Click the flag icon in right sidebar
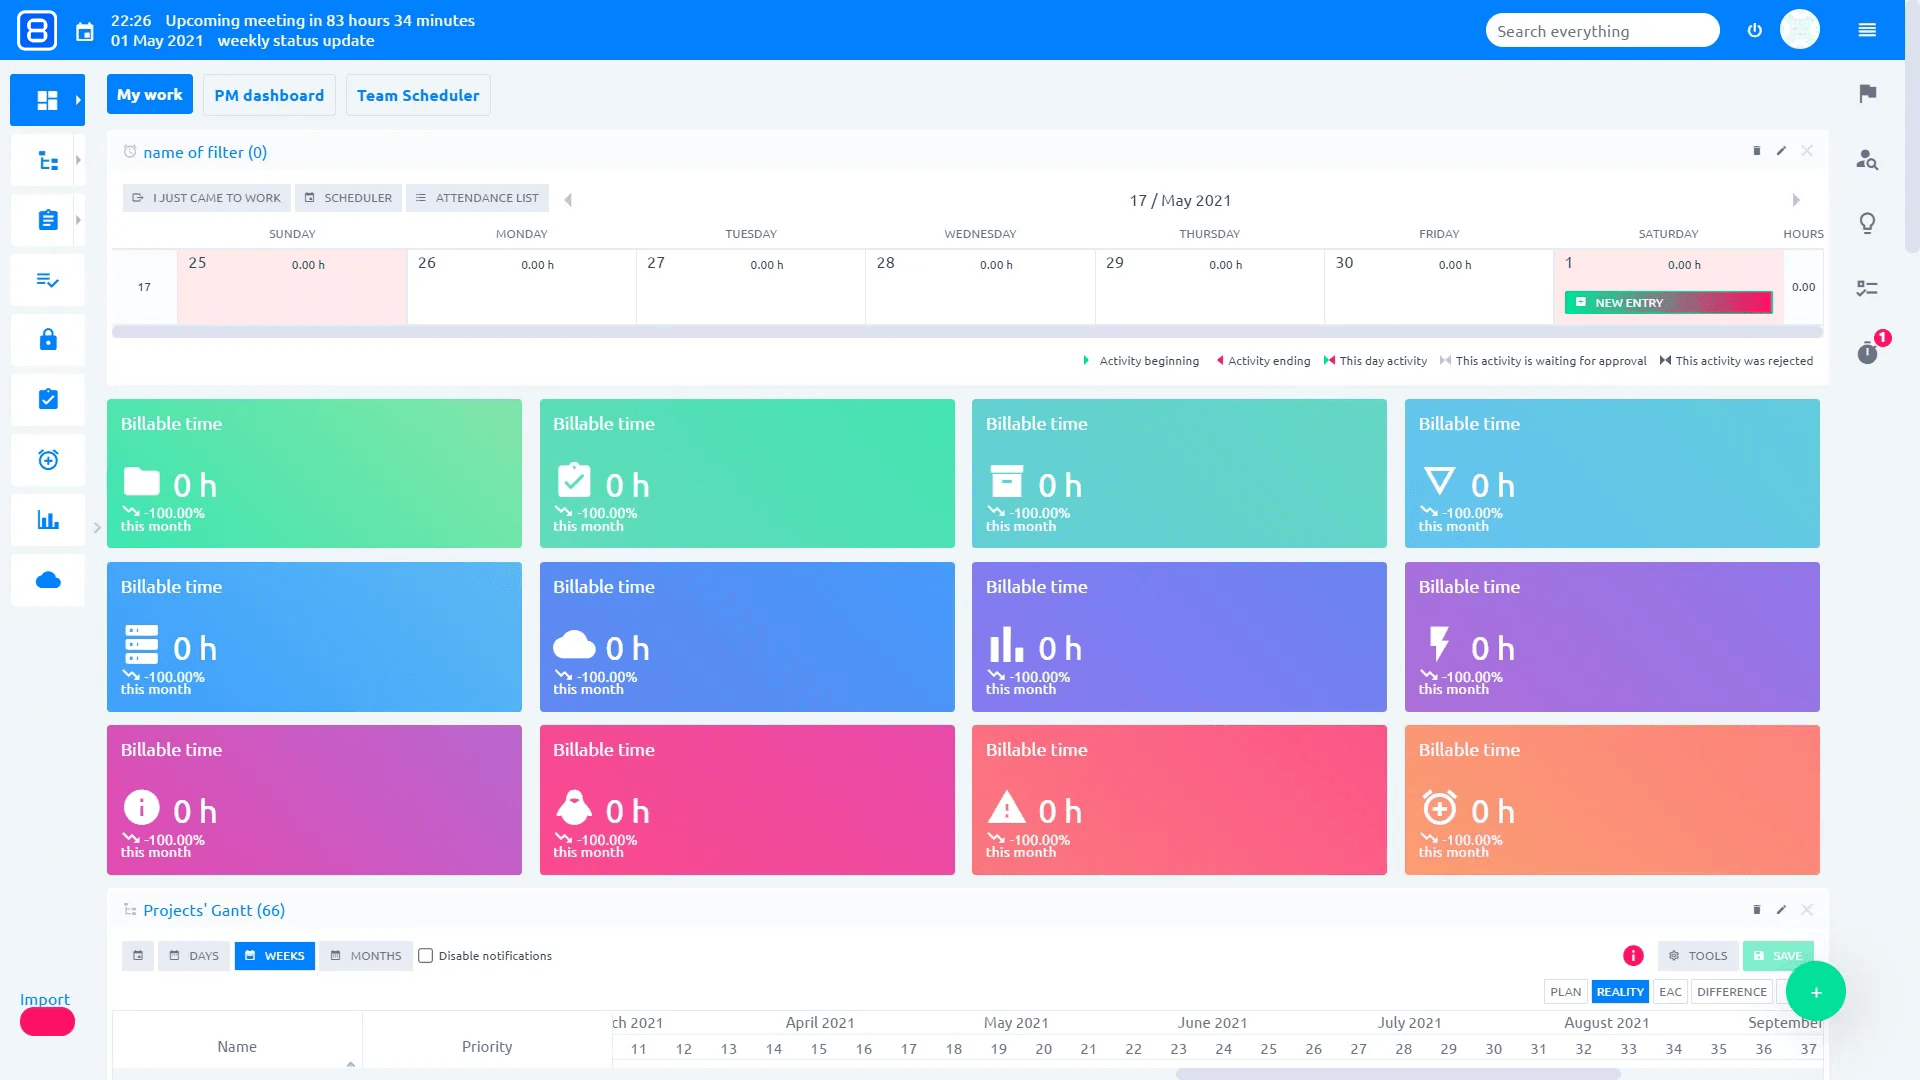The width and height of the screenshot is (1920, 1080). pos(1866,93)
